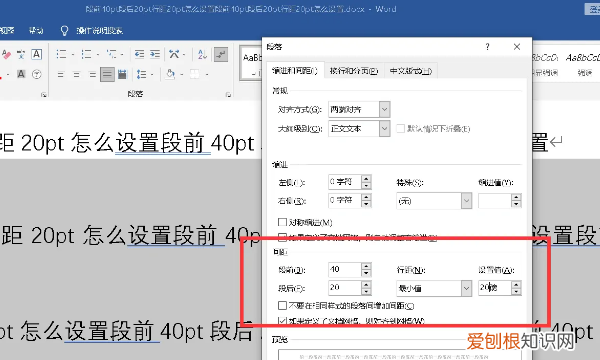Screen dimensions: 600x360
Task: Switch to the Indents and Spacing tab
Action: (295, 71)
